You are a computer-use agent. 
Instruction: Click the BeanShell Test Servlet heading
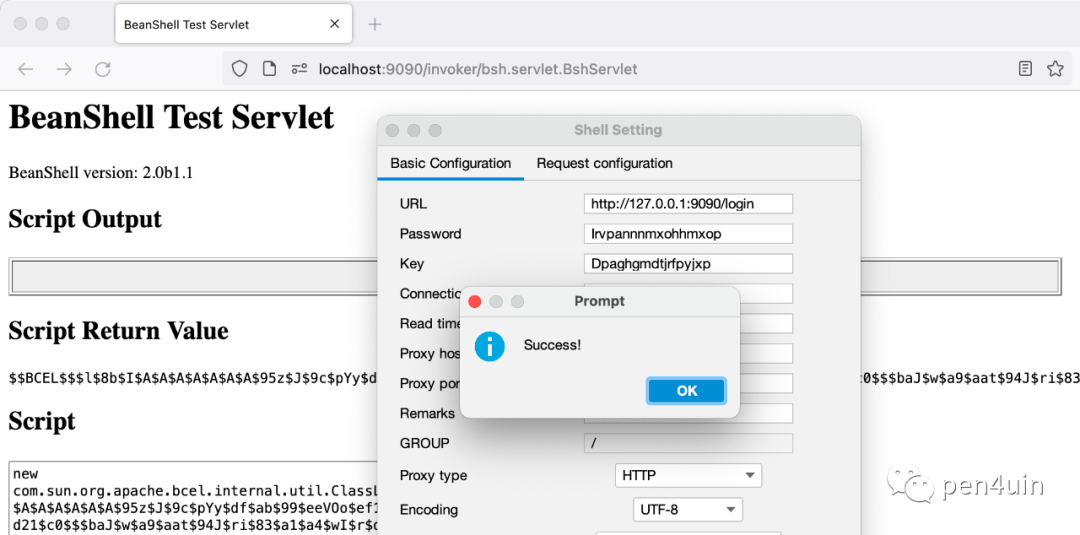pyautogui.click(x=172, y=117)
